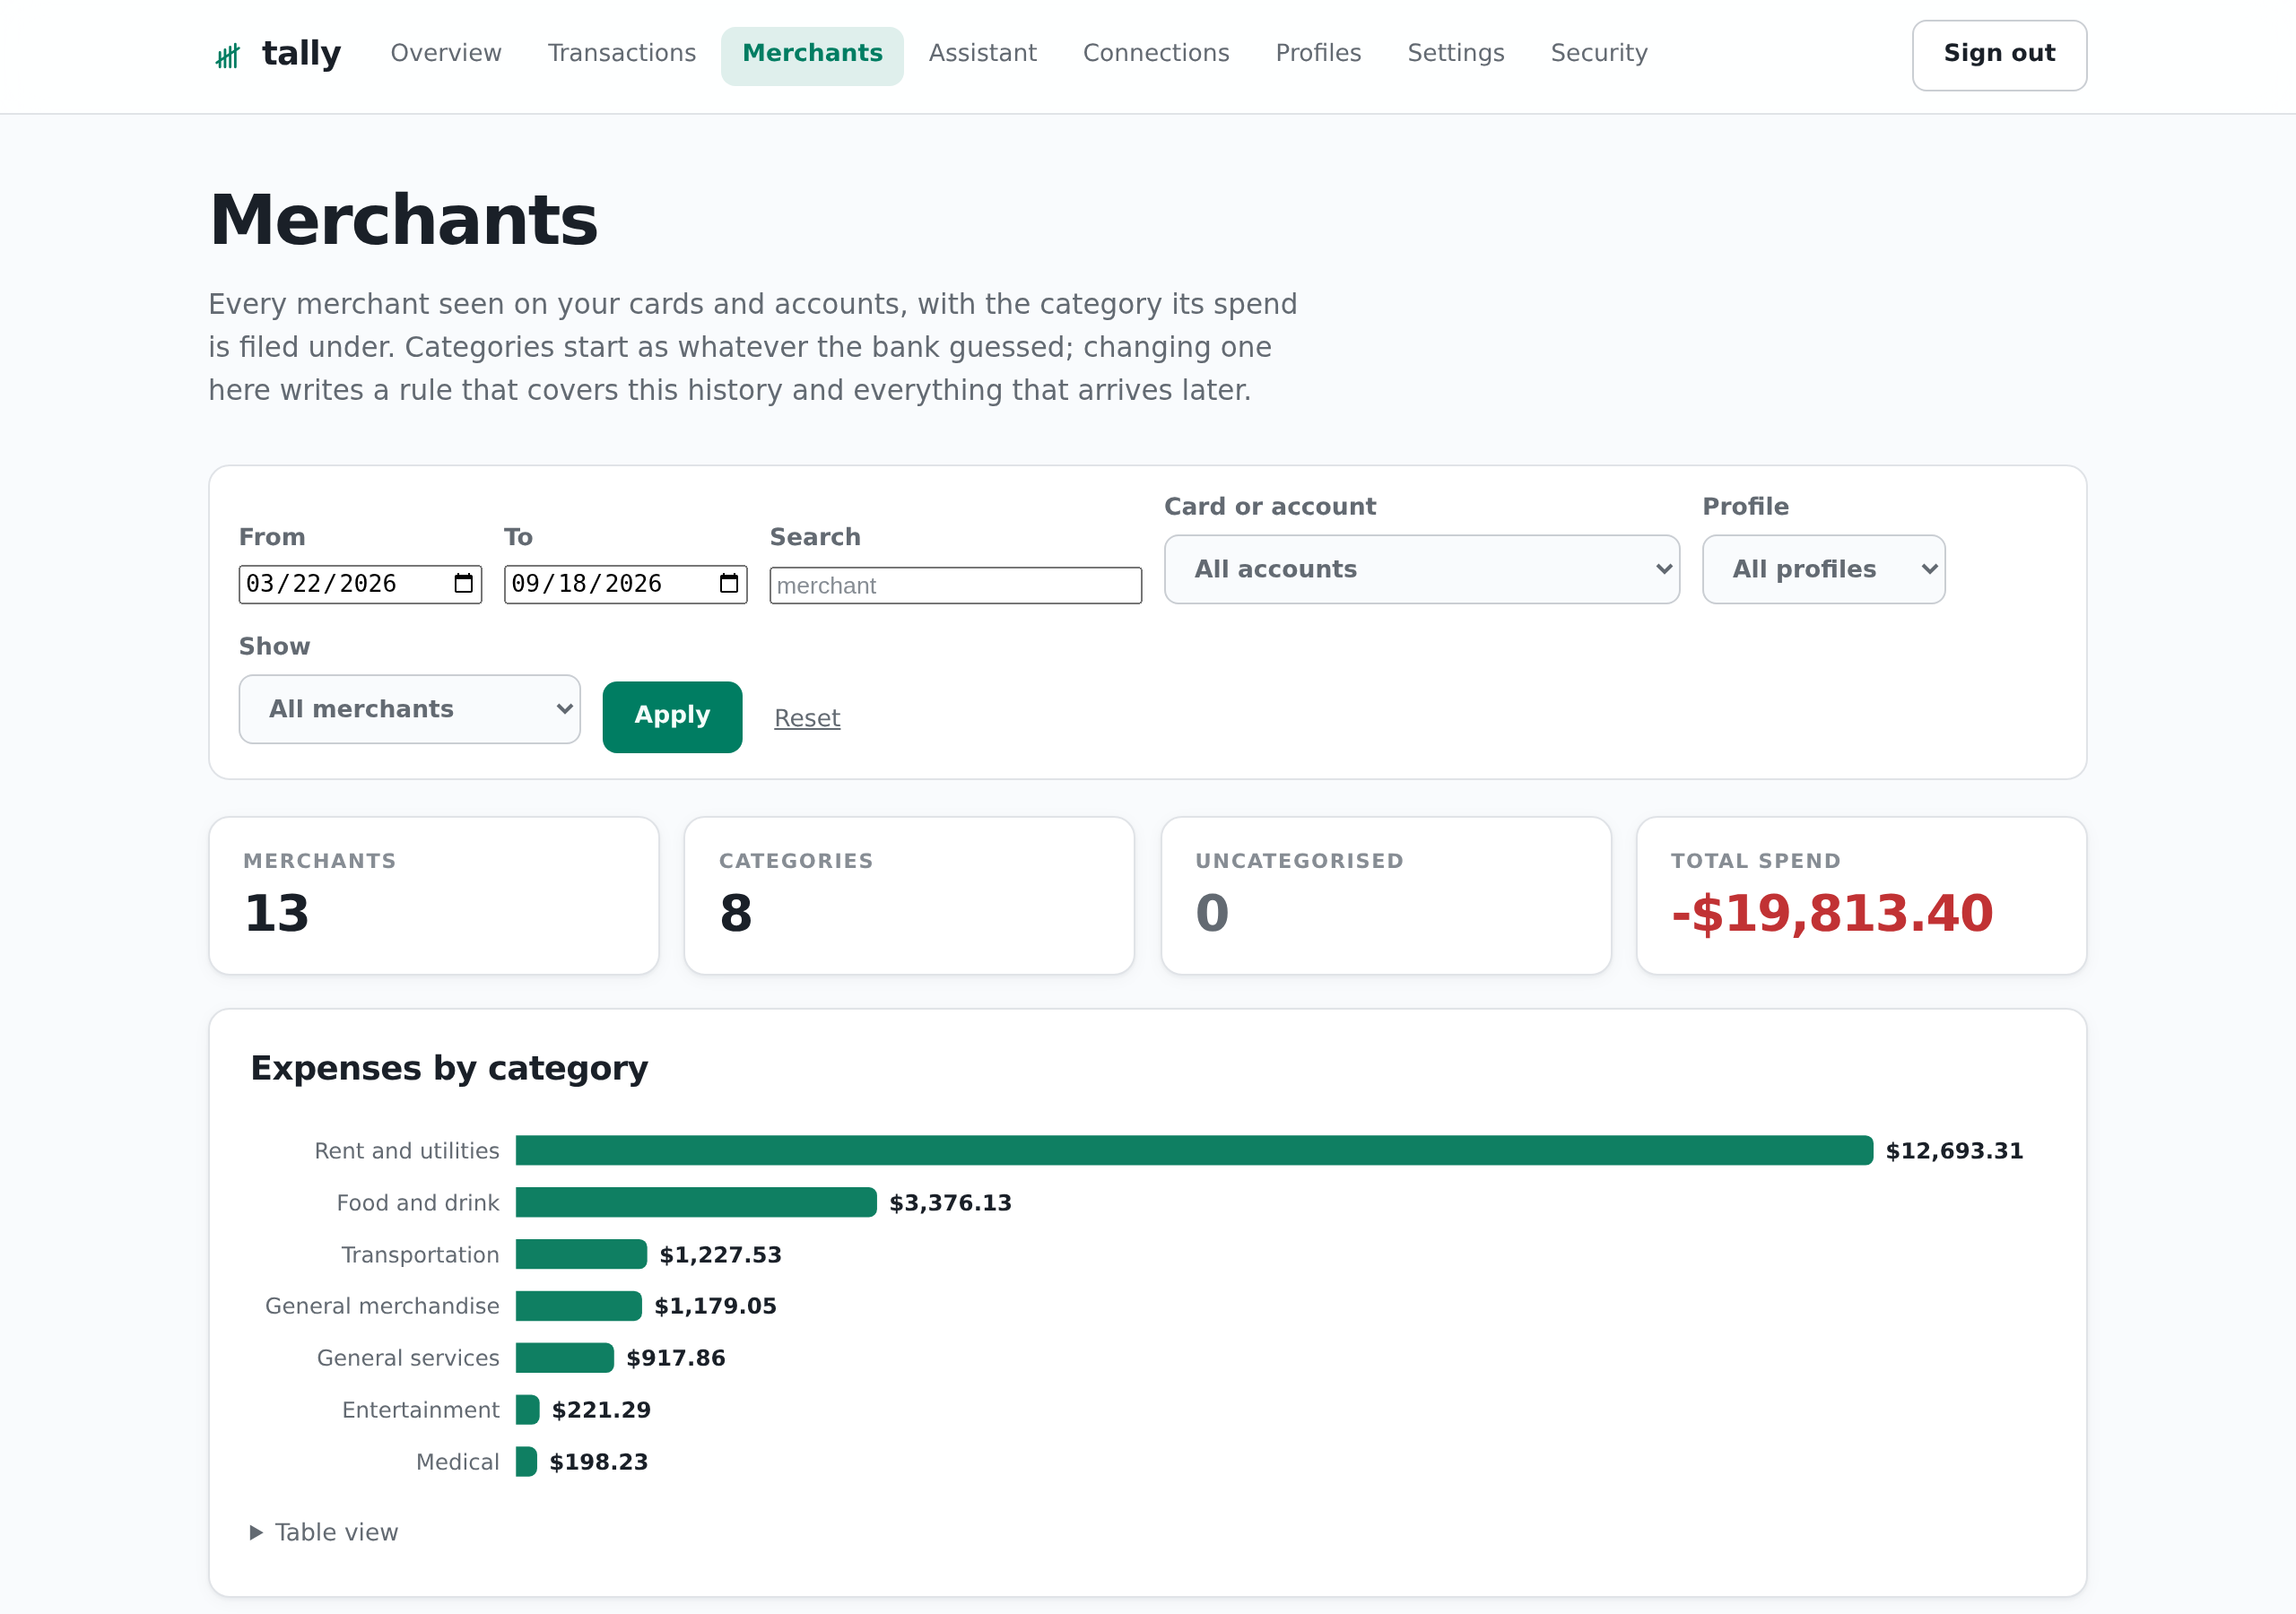Click the $1,227.53 amount
The height and width of the screenshot is (1614, 2296).
coord(720,1255)
